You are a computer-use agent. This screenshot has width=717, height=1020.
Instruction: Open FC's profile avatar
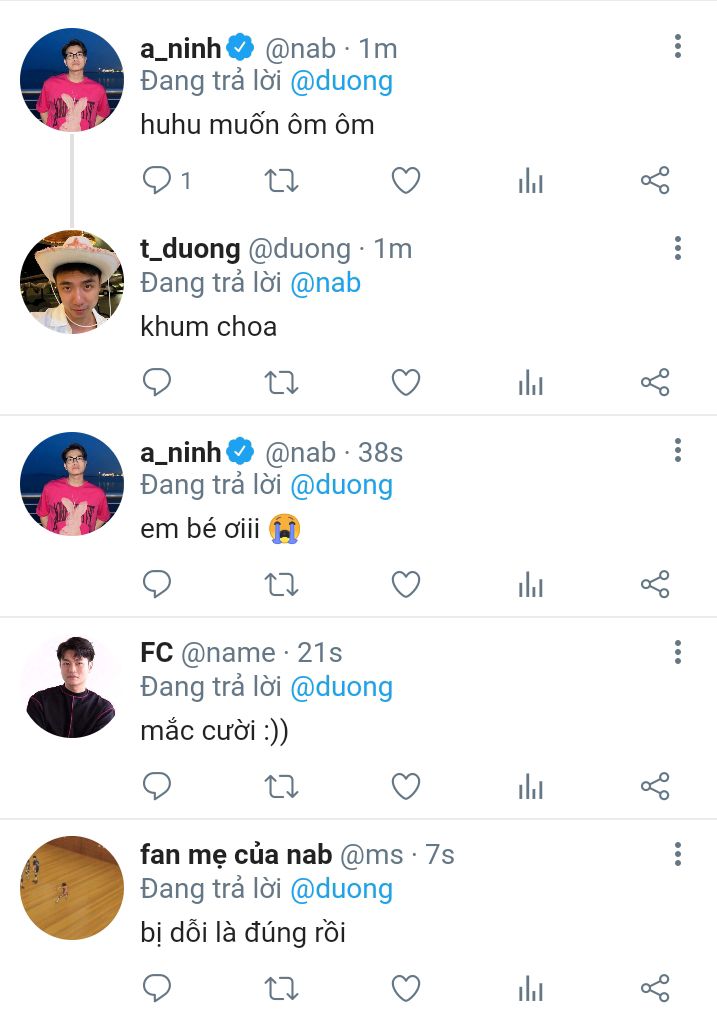(71, 686)
